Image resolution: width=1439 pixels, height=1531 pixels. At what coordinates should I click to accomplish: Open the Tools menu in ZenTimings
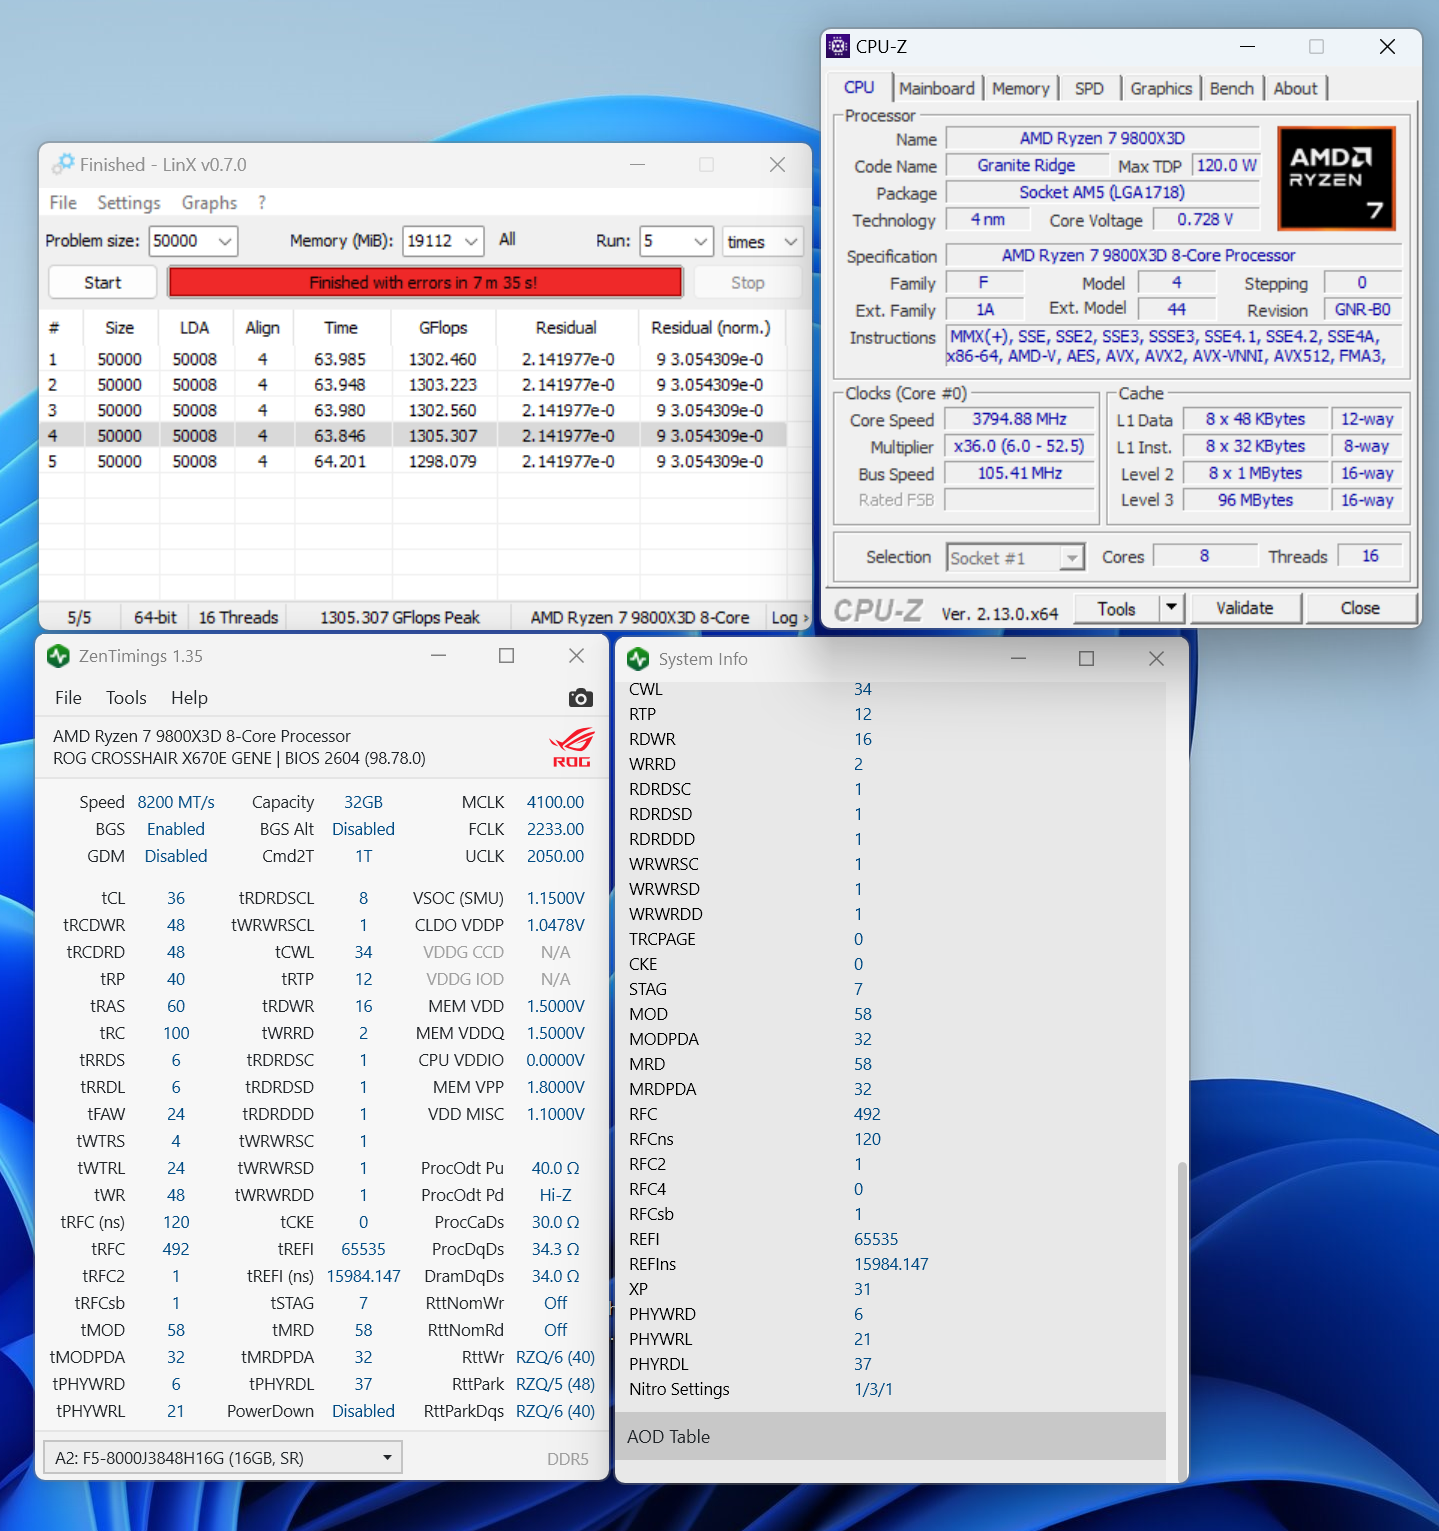point(126,698)
